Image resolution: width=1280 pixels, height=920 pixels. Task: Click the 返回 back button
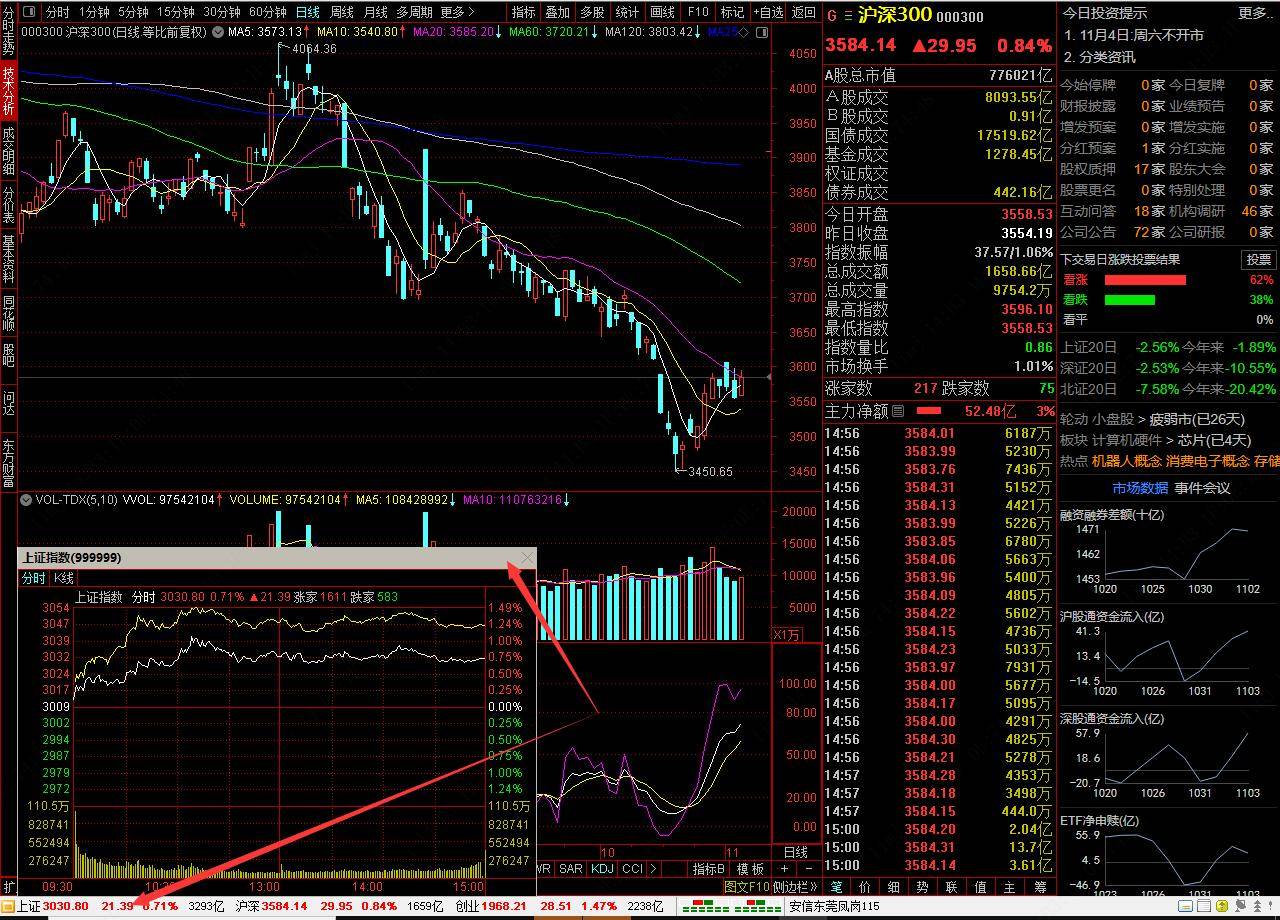pos(803,12)
